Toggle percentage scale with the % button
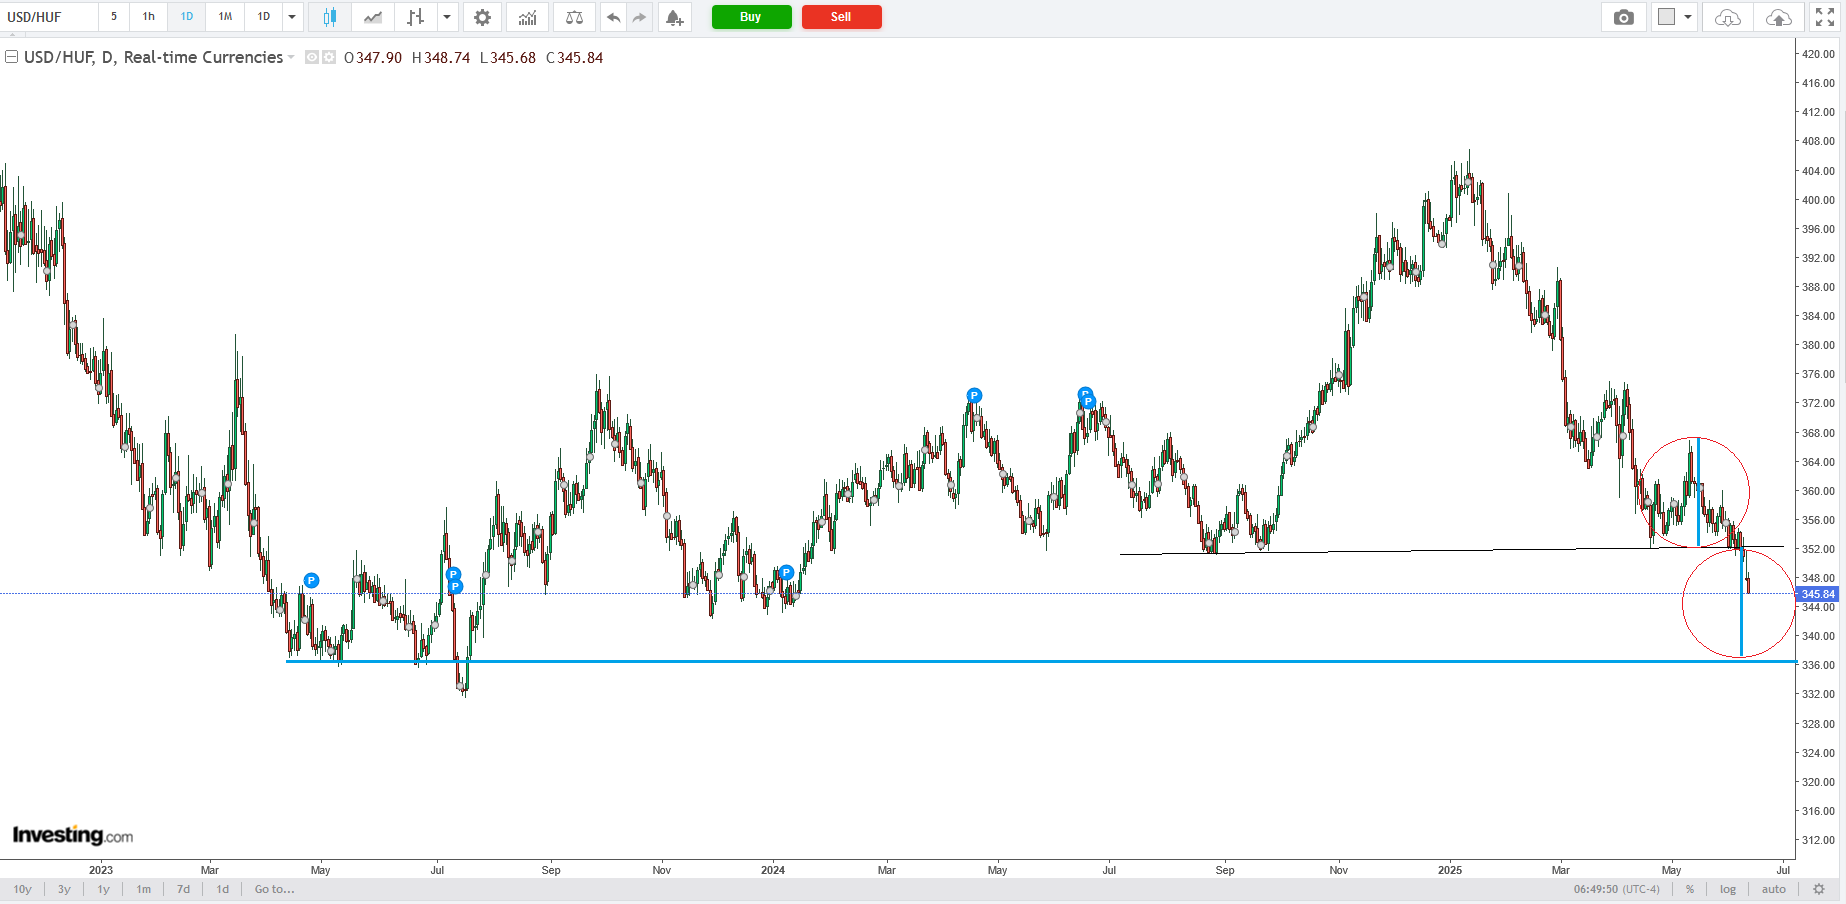Screen dimensions: 1846x904 1690,889
